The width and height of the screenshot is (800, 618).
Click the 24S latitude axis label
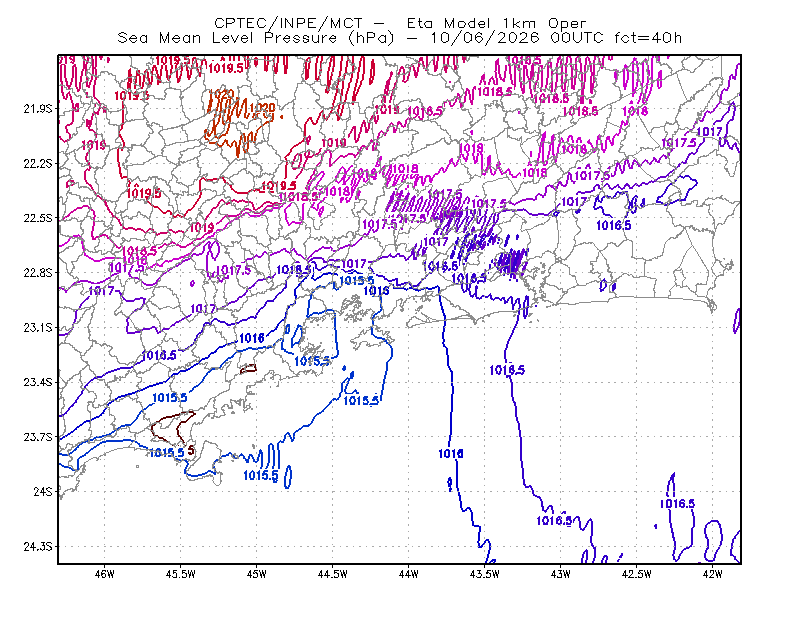43,491
